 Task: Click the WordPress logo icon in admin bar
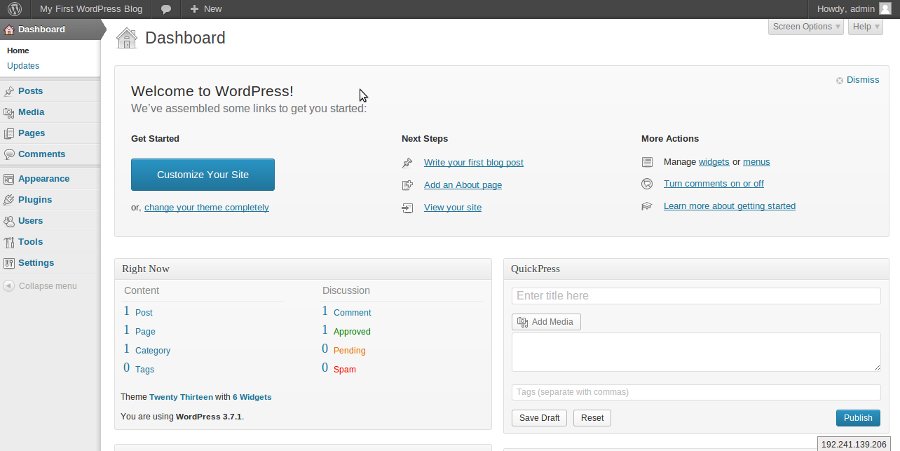[x=14, y=9]
